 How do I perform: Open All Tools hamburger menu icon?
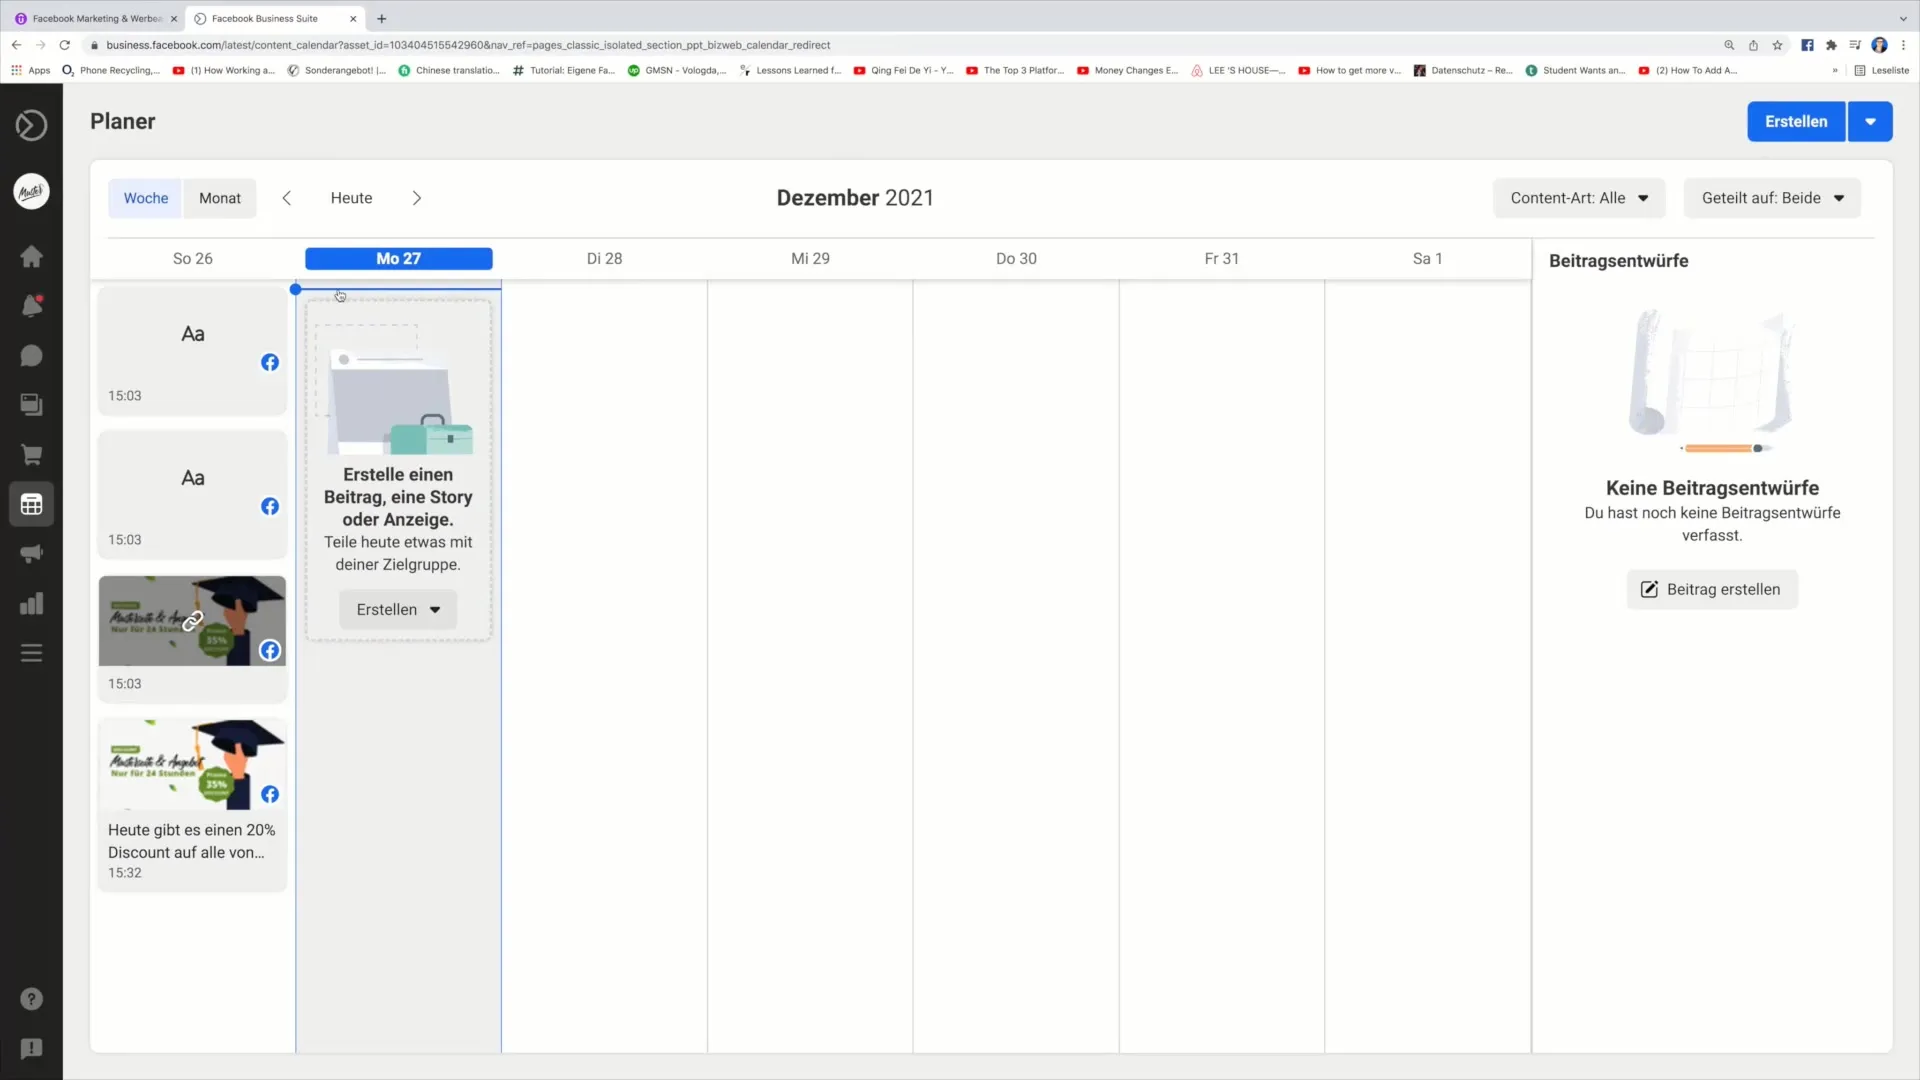click(x=31, y=653)
